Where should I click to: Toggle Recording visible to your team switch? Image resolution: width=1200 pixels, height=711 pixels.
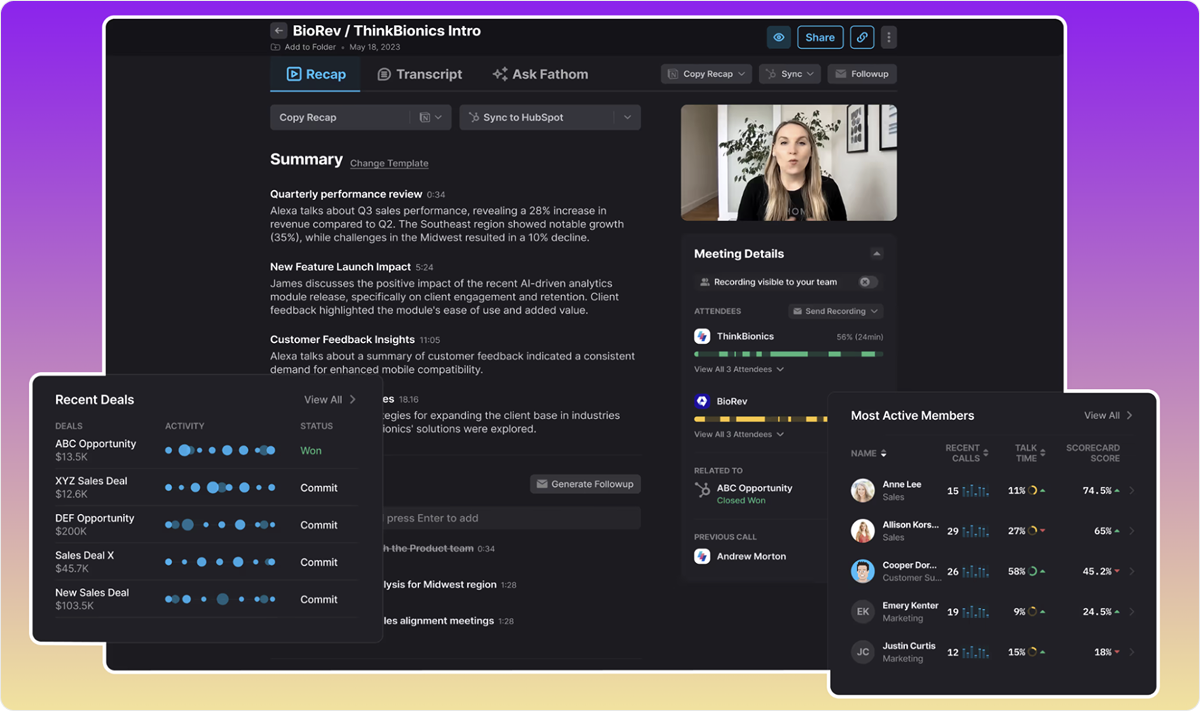coord(868,282)
